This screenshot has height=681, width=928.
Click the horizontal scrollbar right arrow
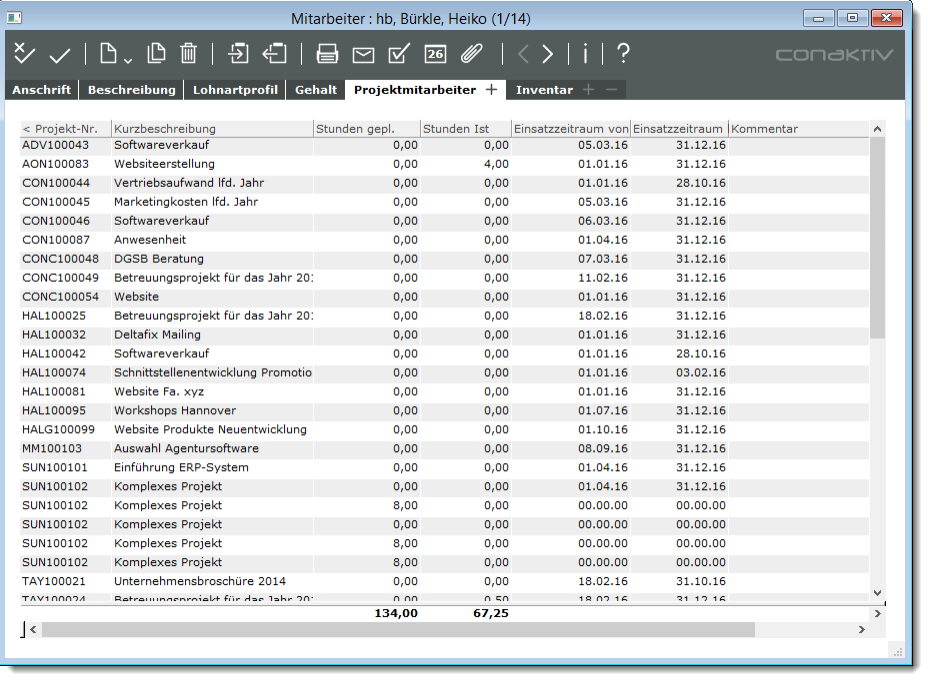pyautogui.click(x=863, y=630)
